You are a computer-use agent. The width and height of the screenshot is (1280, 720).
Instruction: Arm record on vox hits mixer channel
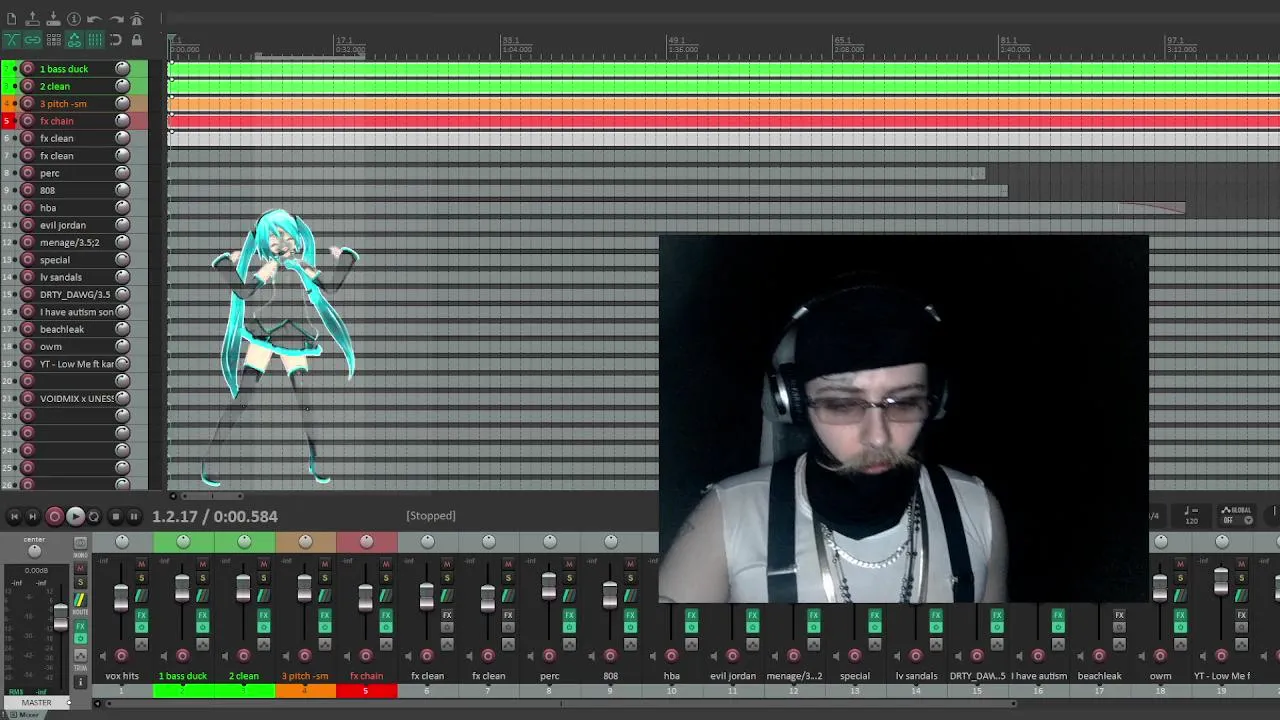[121, 656]
